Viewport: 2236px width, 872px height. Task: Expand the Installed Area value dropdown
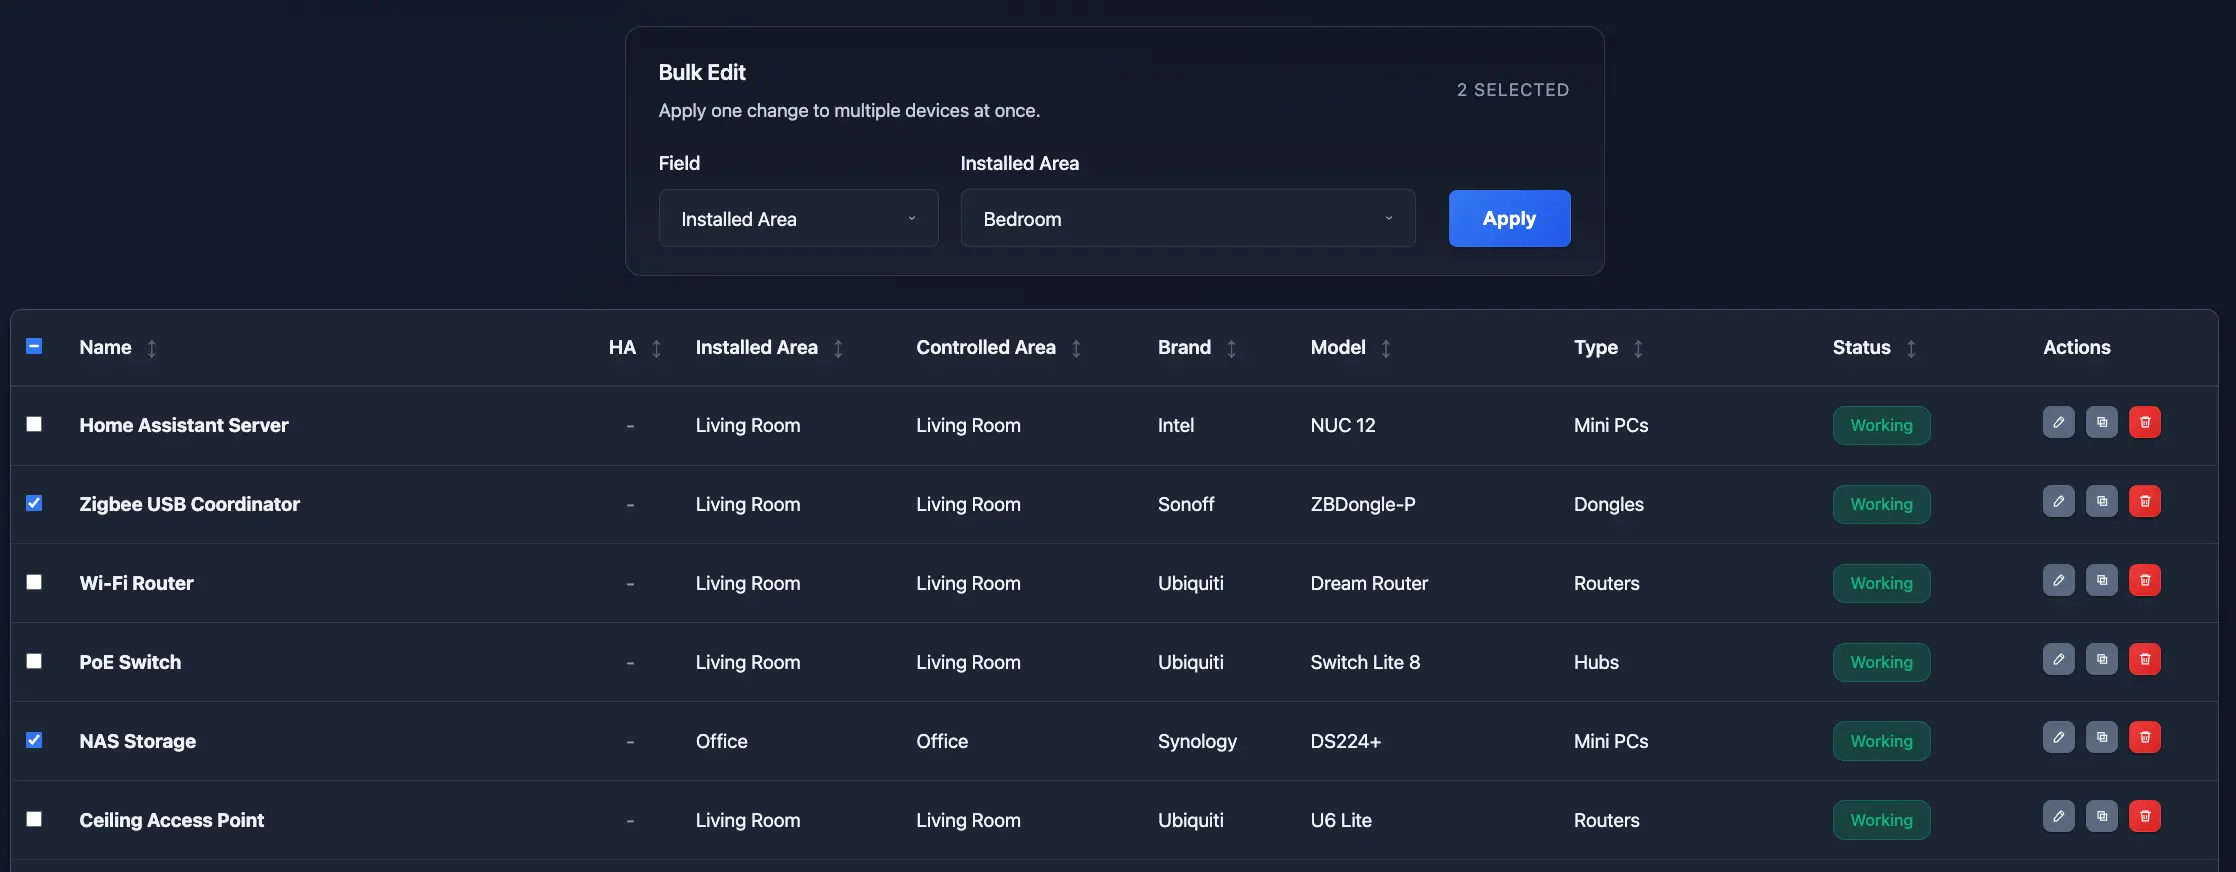click(x=1187, y=219)
